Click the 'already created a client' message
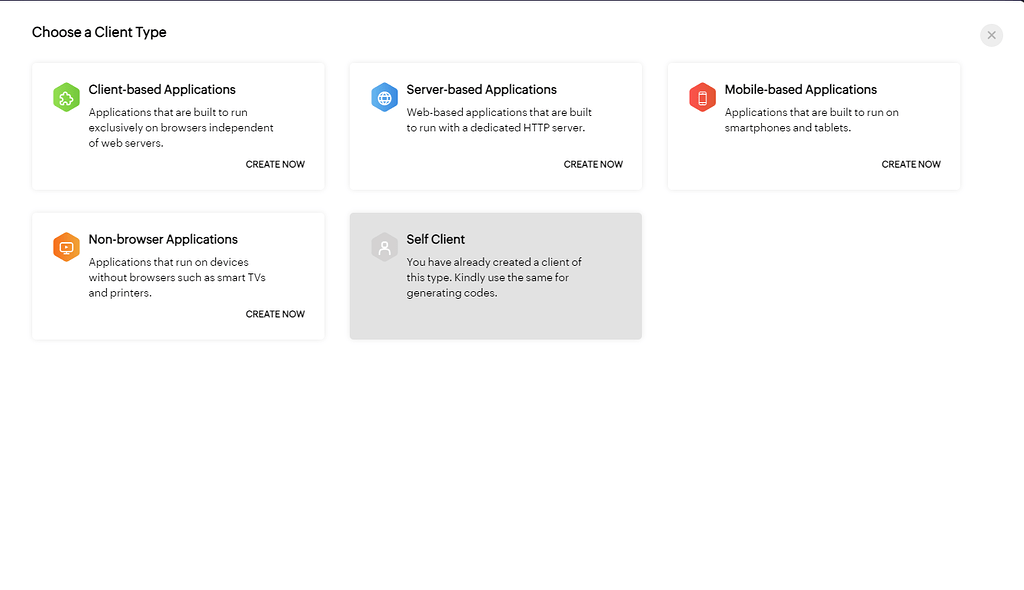The width and height of the screenshot is (1024, 590). pyautogui.click(x=494, y=277)
